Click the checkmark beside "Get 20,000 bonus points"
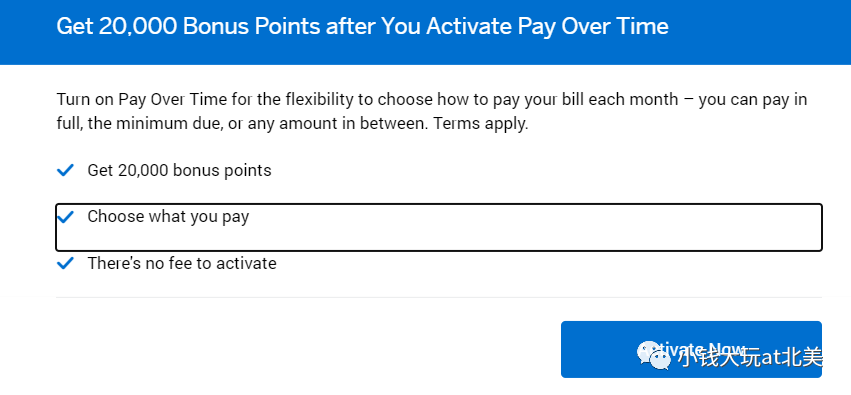The width and height of the screenshot is (851, 395). 65,171
